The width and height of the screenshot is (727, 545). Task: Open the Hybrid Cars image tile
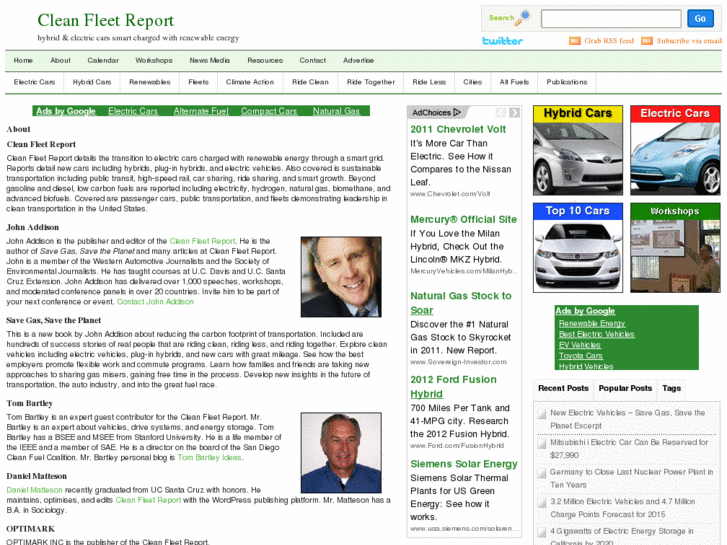click(x=578, y=150)
